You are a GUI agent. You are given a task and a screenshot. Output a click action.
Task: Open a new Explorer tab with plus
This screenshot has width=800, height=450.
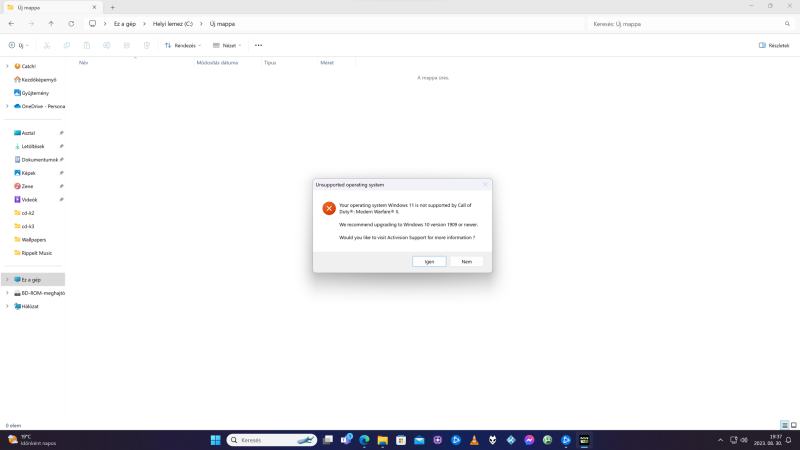[113, 8]
